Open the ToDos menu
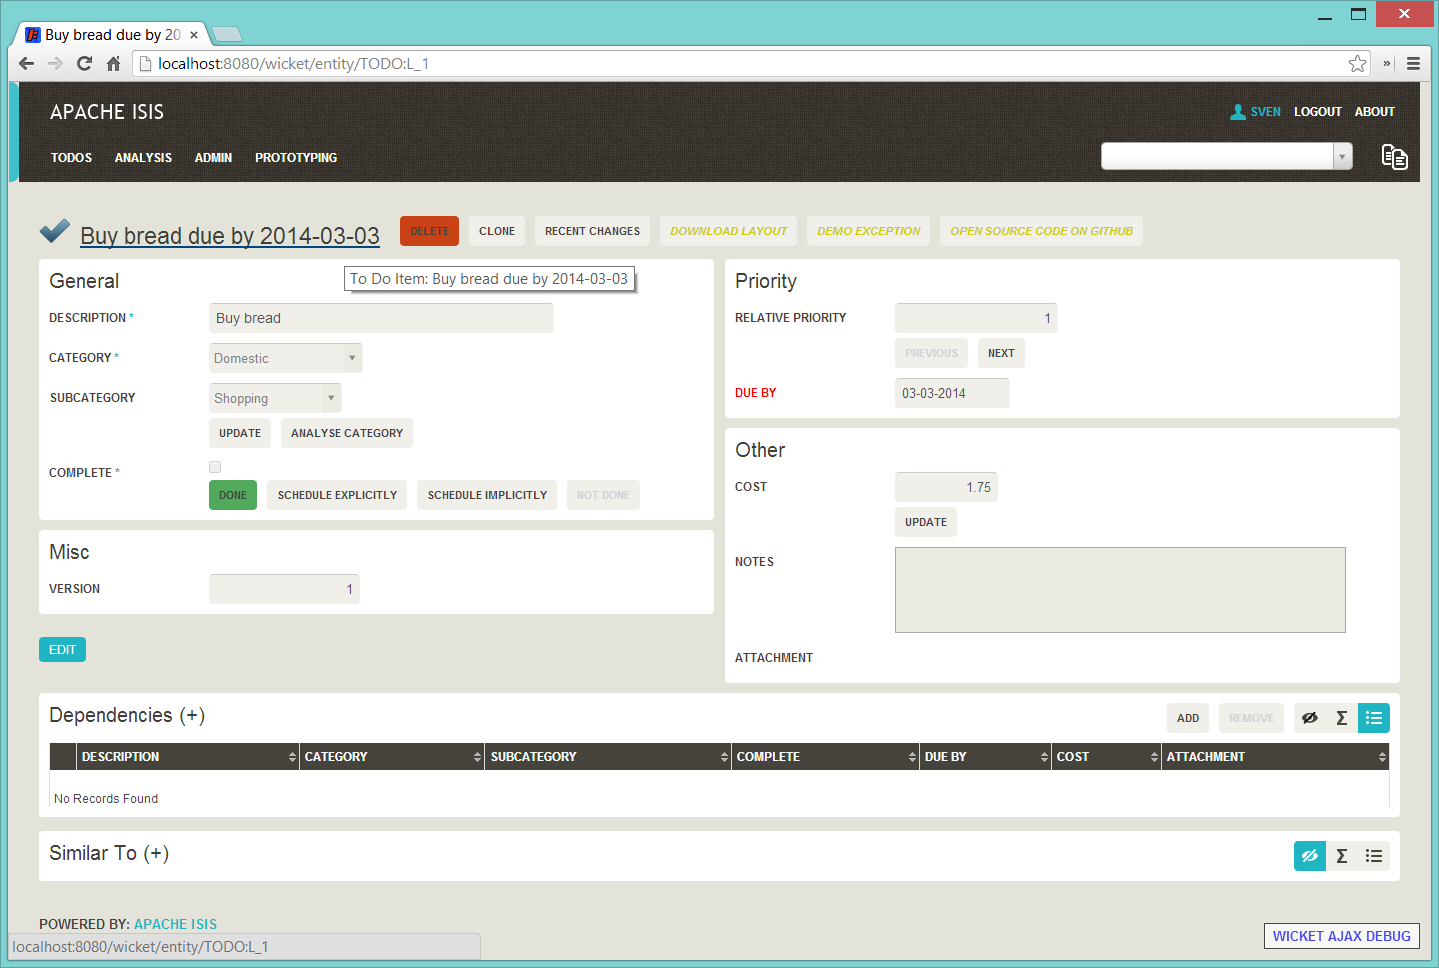This screenshot has height=968, width=1439. (71, 158)
